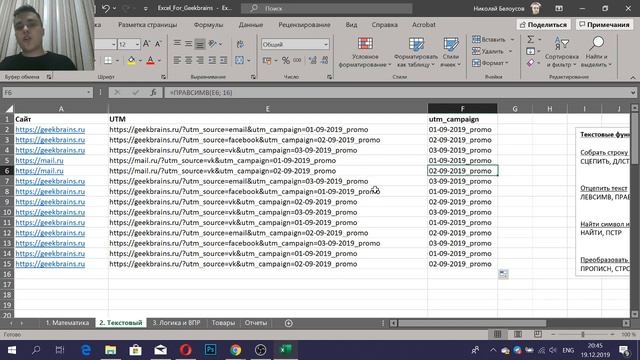Click the zoom slider handle
Screen dimensions: 640x360
(583, 334)
